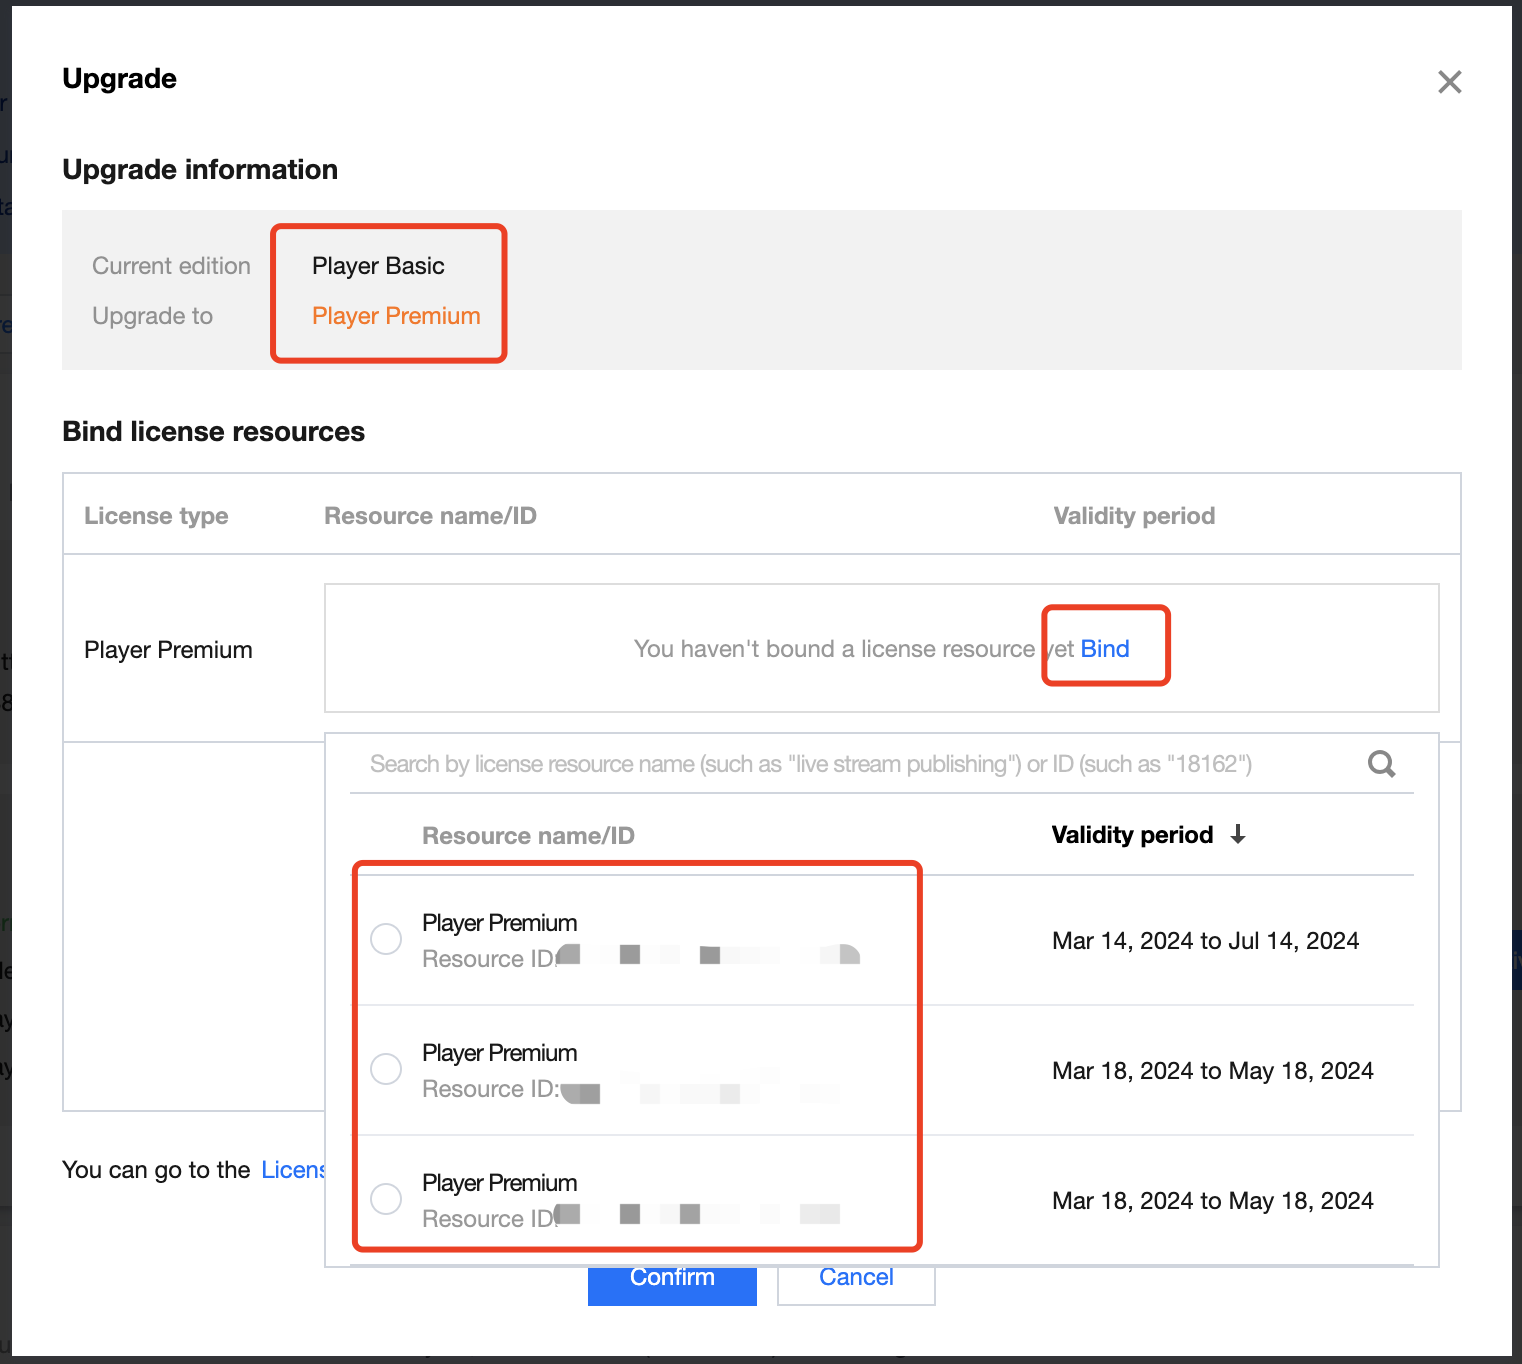Focus the license resource search field
1522x1364 pixels.
pyautogui.click(x=810, y=764)
